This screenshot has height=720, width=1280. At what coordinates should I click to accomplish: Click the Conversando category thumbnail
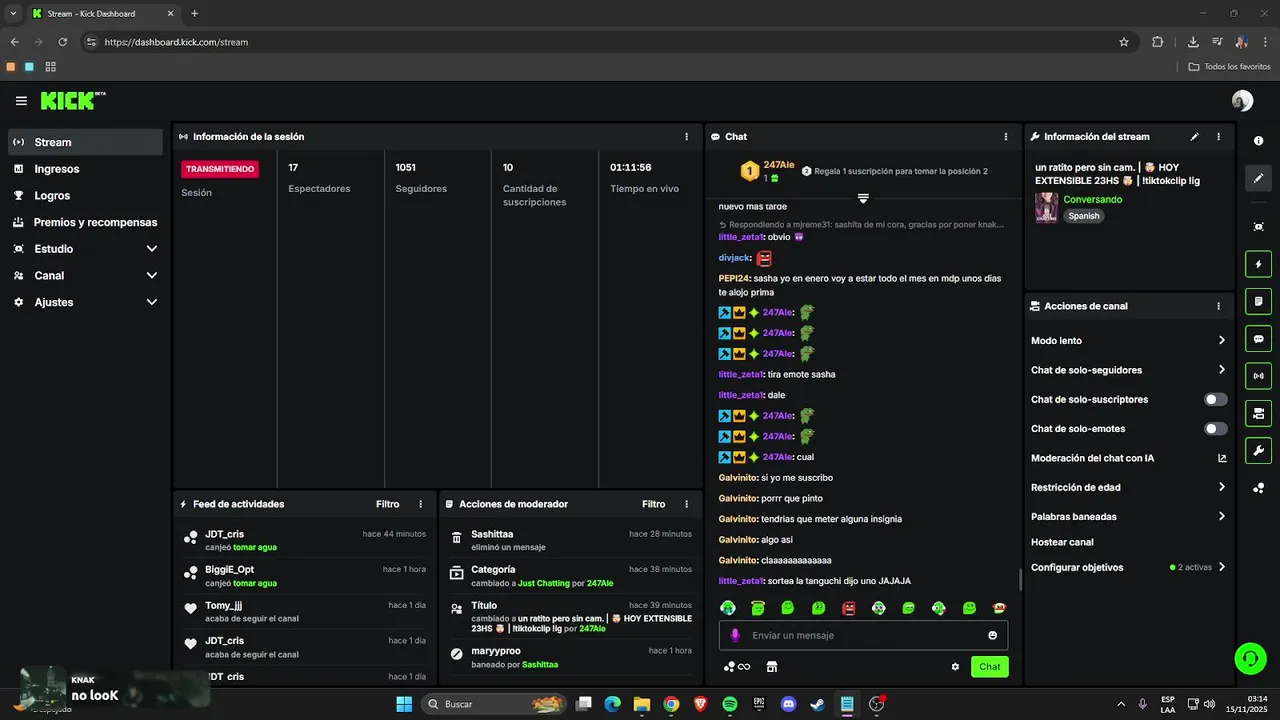pyautogui.click(x=1046, y=207)
